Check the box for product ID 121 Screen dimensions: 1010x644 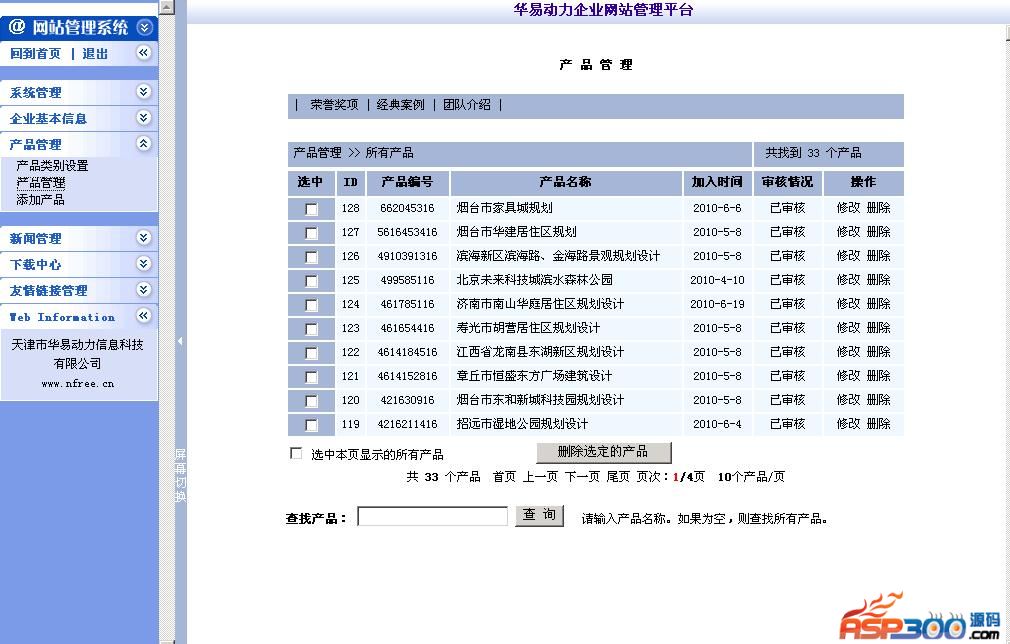pyautogui.click(x=311, y=377)
